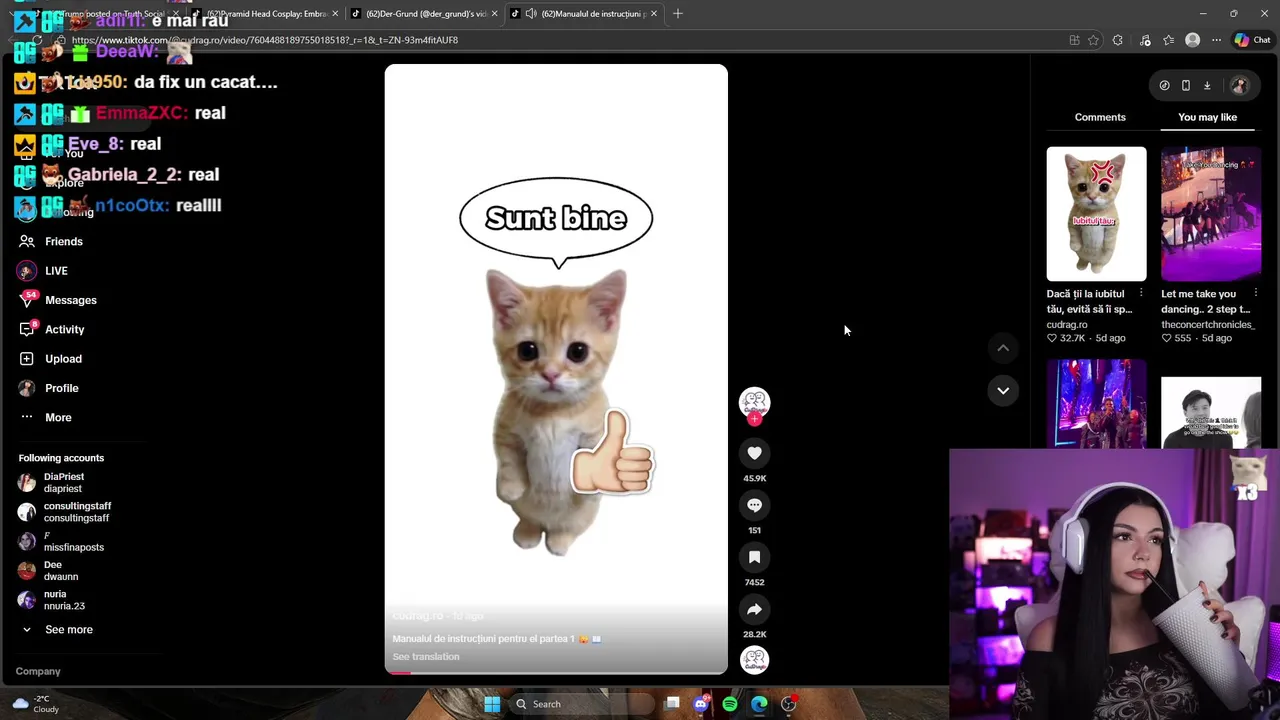Open Windows Start menu
Screen dimensions: 1280x720
(492, 704)
